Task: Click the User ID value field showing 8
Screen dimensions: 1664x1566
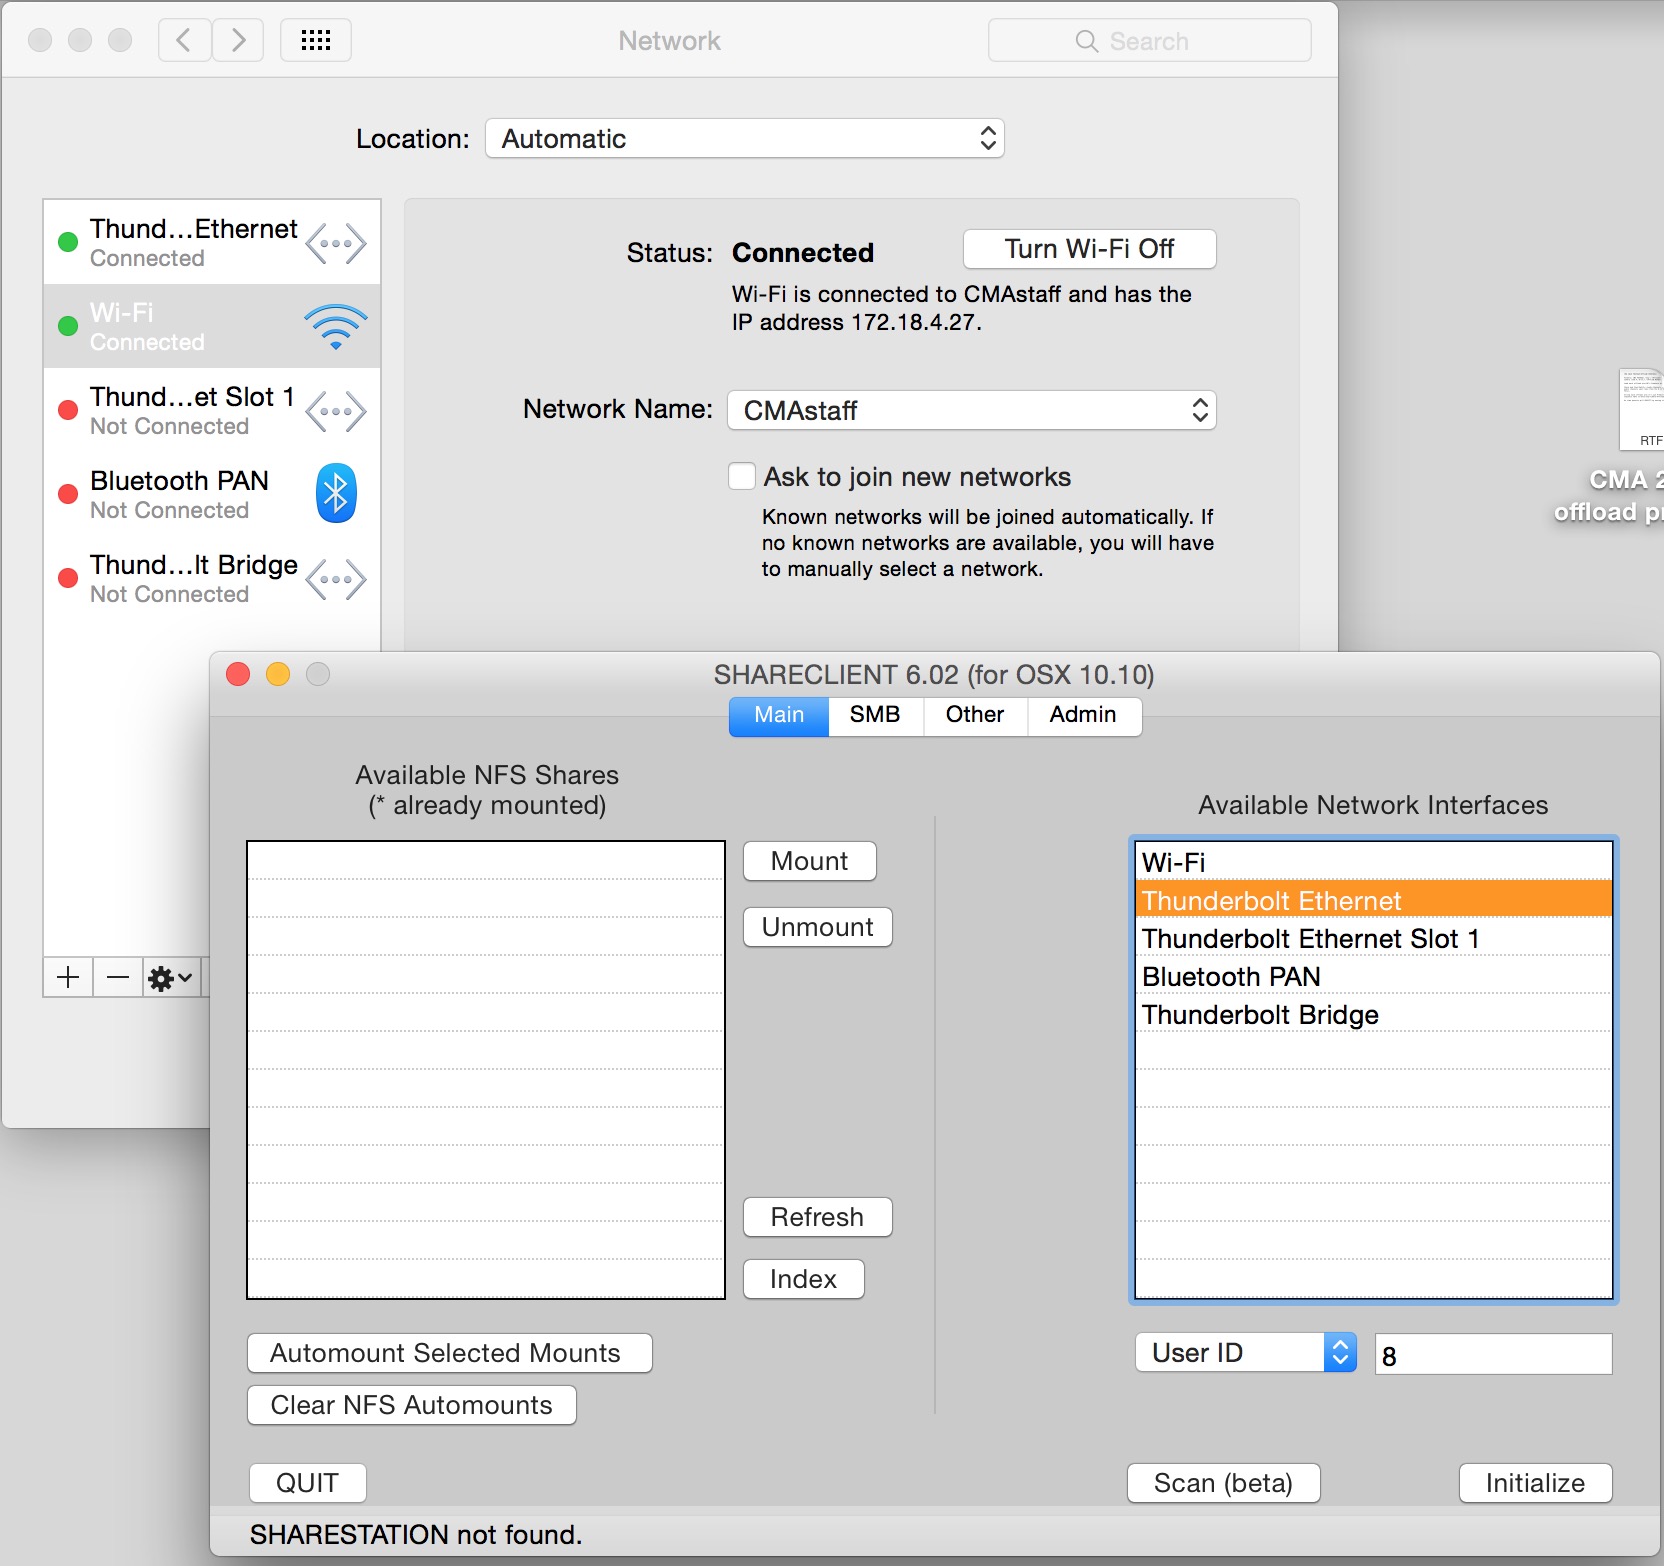Action: (1494, 1354)
